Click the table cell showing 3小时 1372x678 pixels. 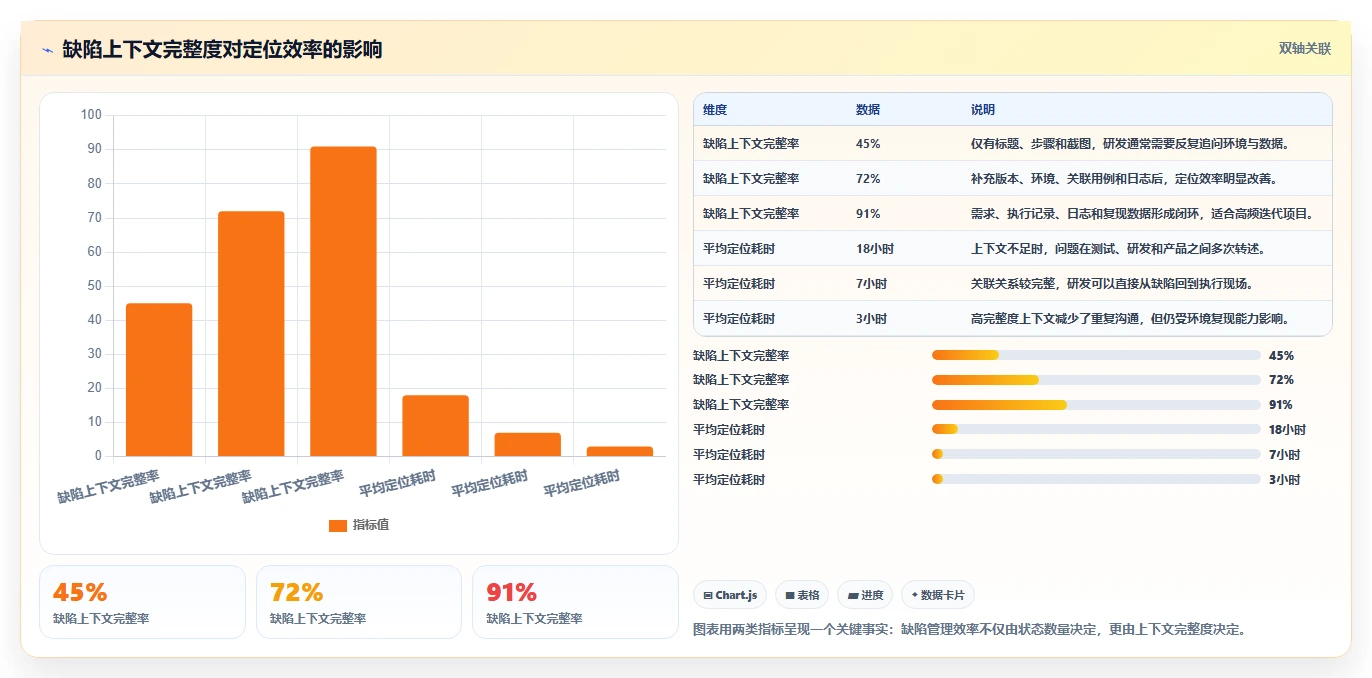point(871,319)
